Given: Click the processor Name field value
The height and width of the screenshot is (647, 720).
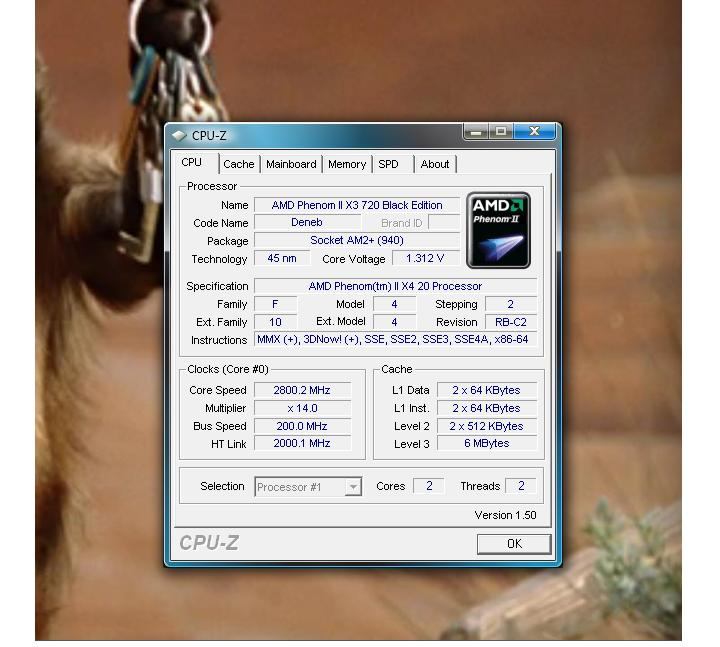Looking at the screenshot, I should click(357, 205).
